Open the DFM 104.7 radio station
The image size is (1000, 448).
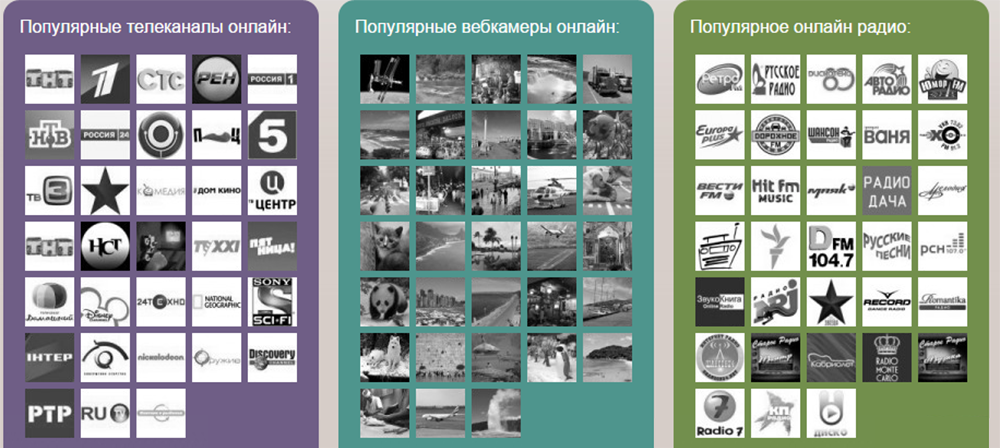coord(831,246)
